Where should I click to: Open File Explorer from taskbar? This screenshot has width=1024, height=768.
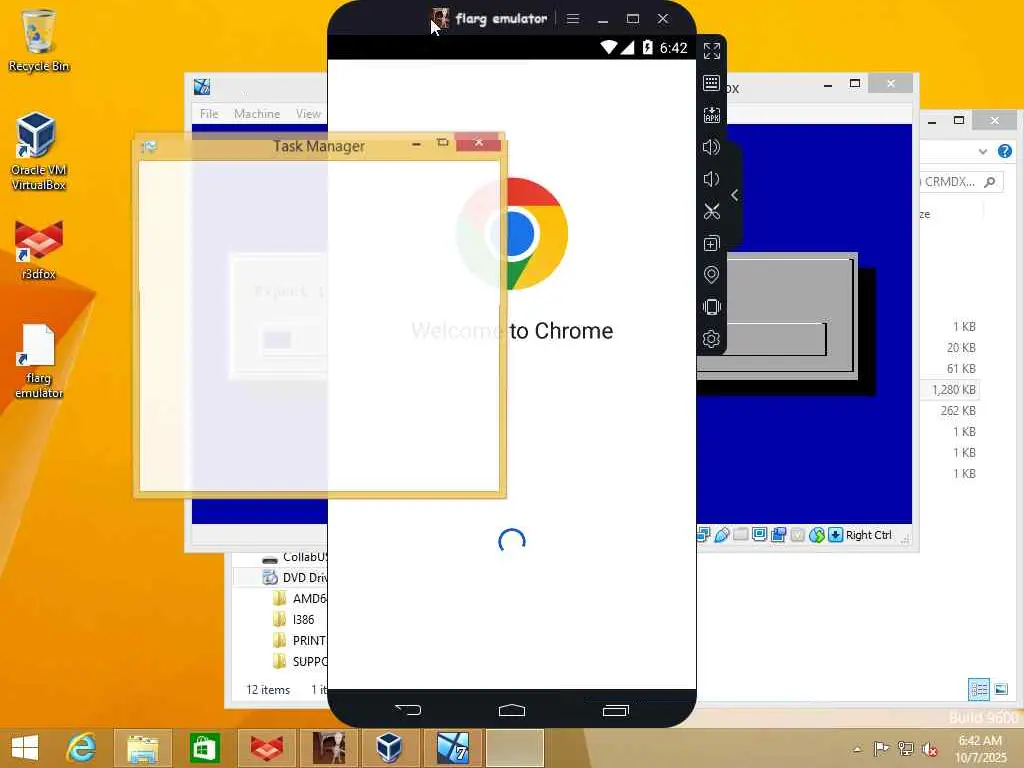143,748
